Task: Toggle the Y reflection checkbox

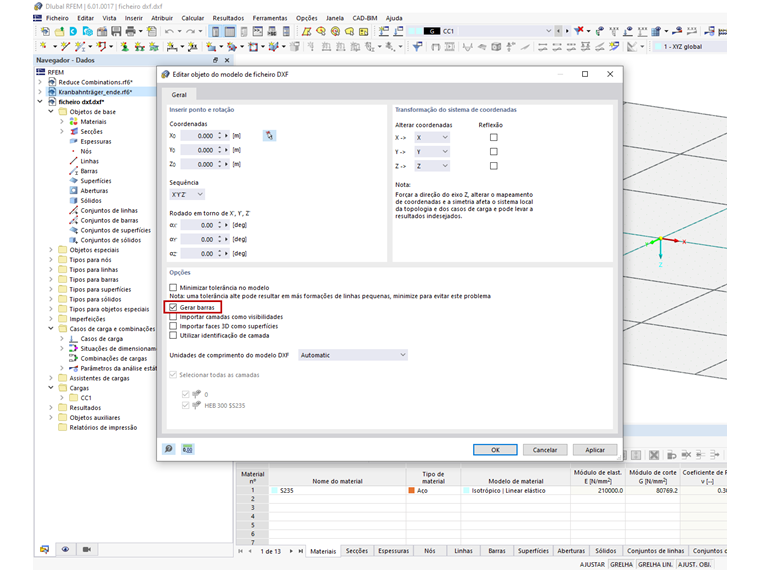Action: point(493,152)
